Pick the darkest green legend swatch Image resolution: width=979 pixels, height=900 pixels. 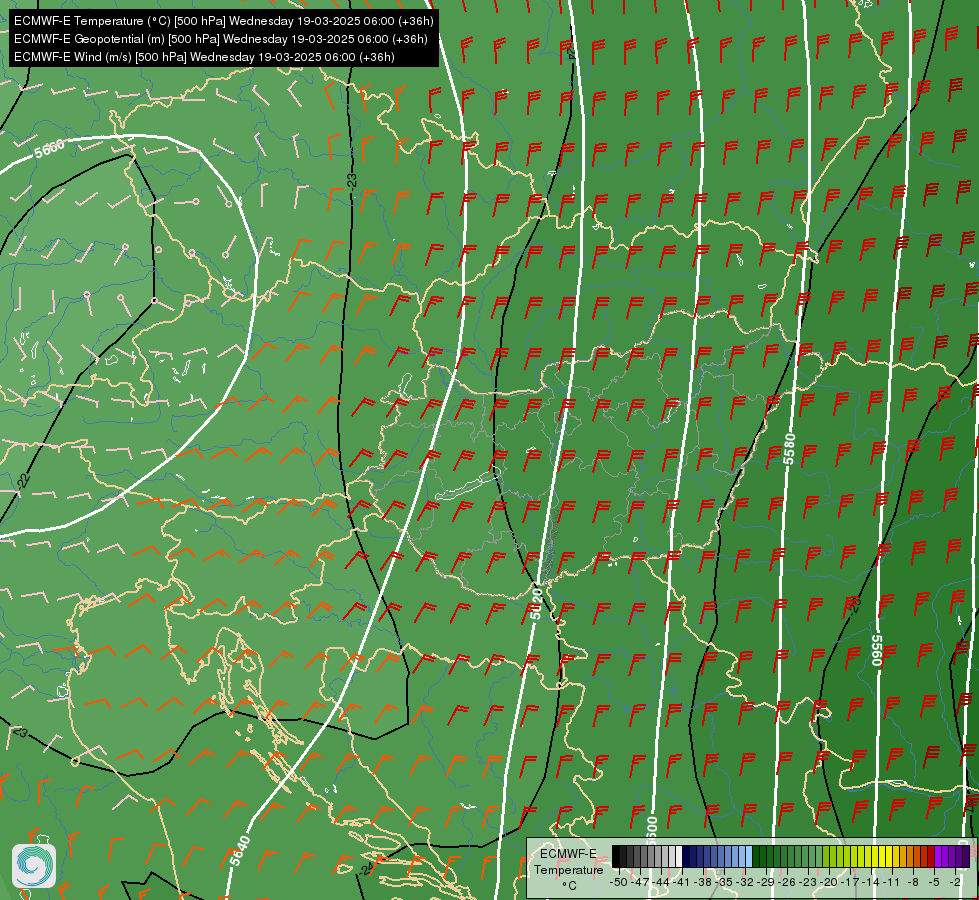click(x=756, y=856)
